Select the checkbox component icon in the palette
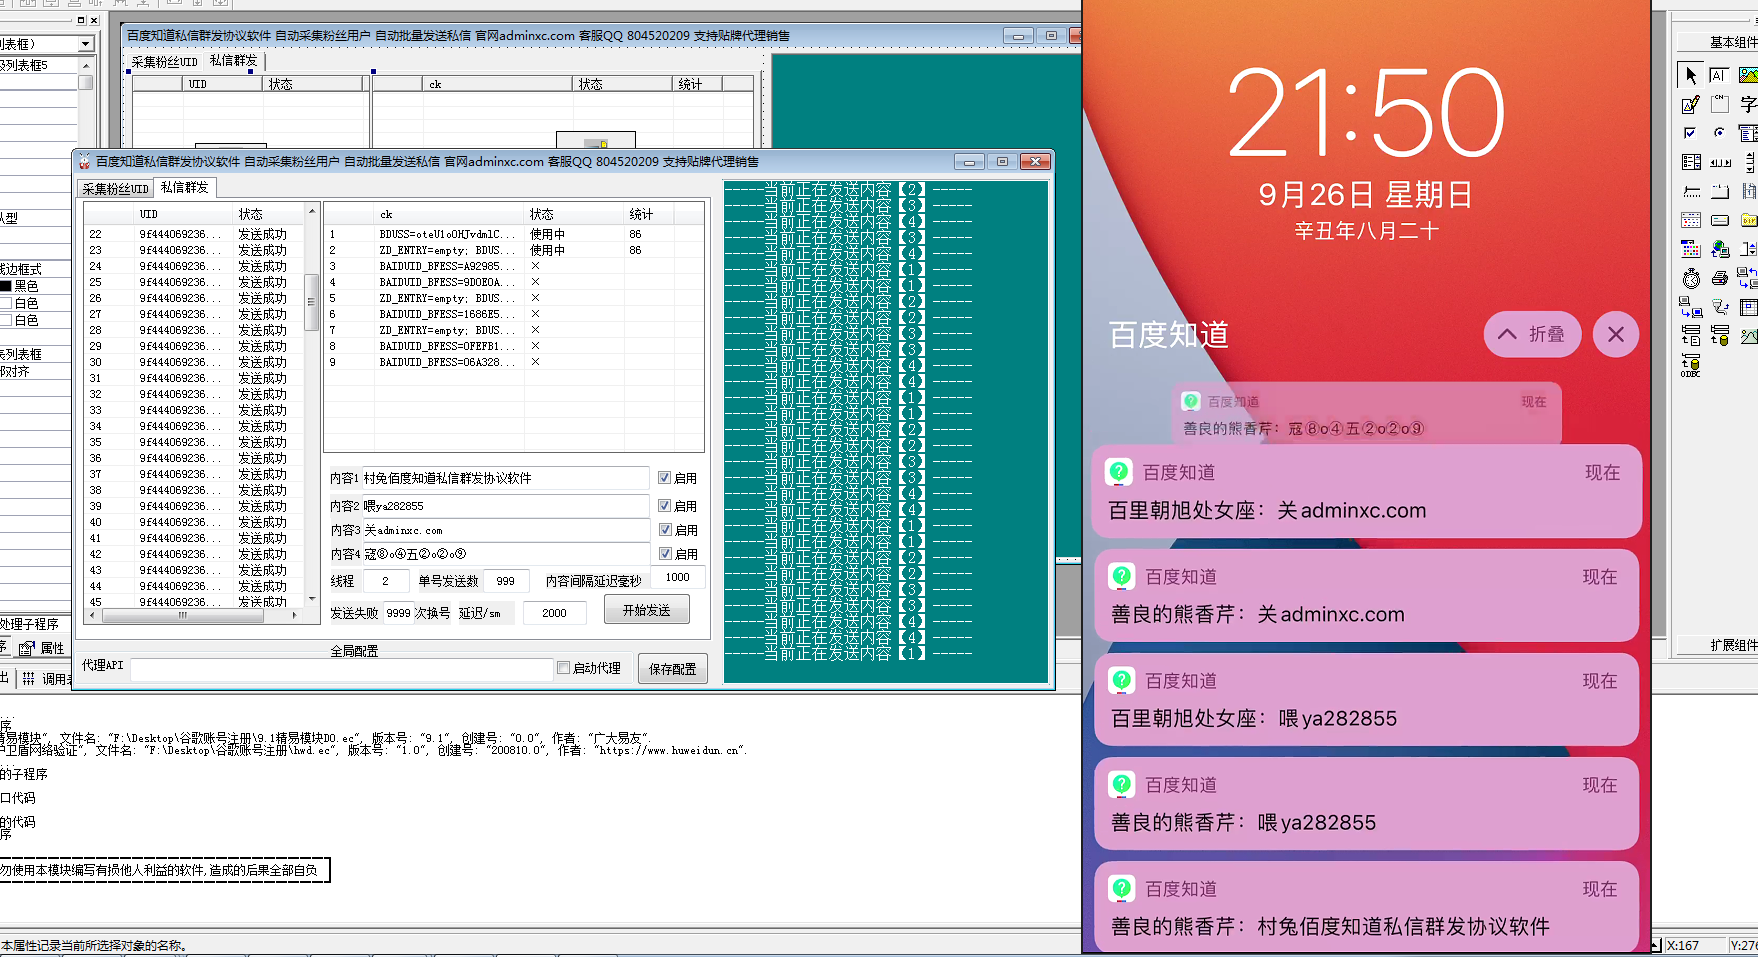This screenshot has height=957, width=1758. coord(1690,132)
